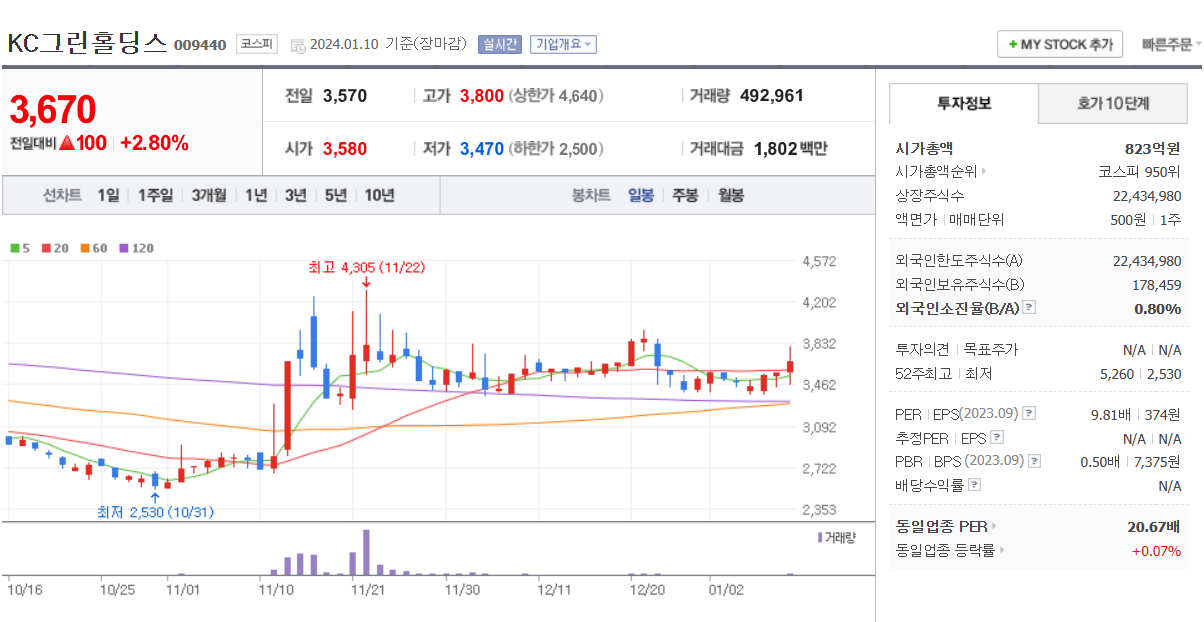1204x622 pixels.
Task: Click the 코스피 950위 ranking value
Action: pos(1140,171)
